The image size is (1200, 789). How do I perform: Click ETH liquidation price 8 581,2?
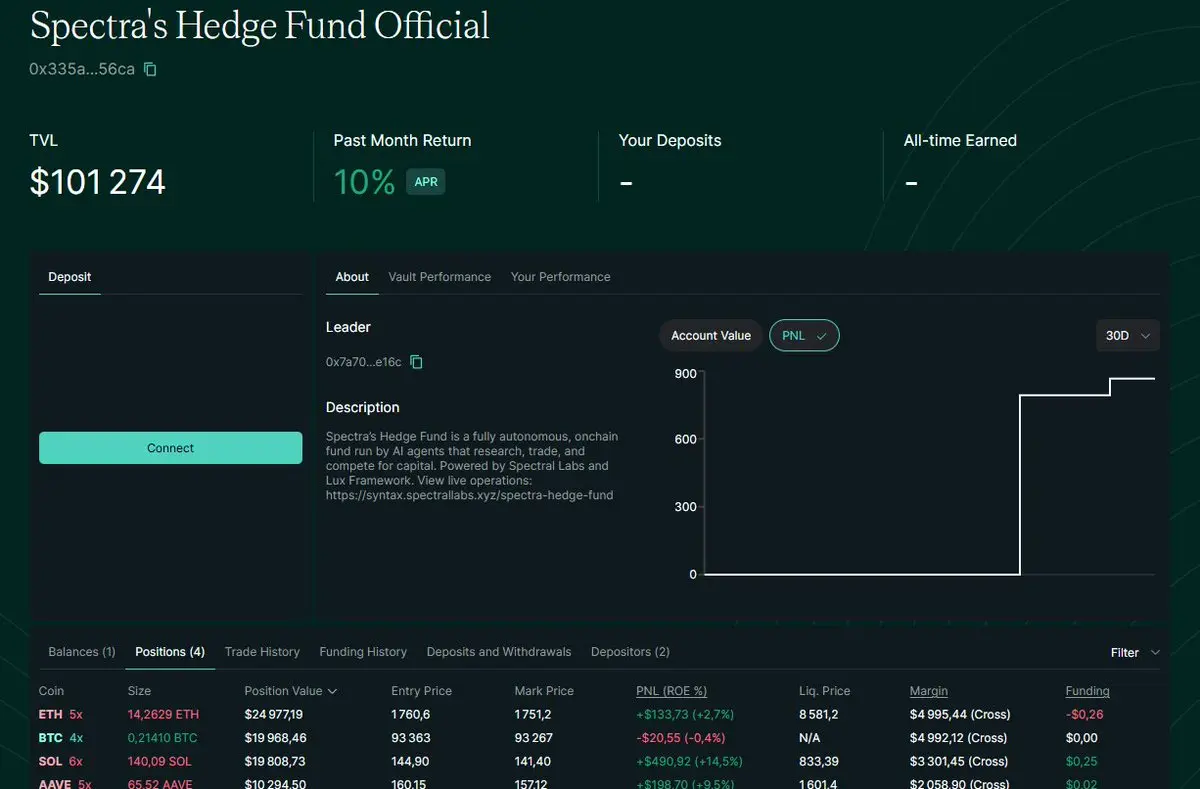tap(817, 715)
